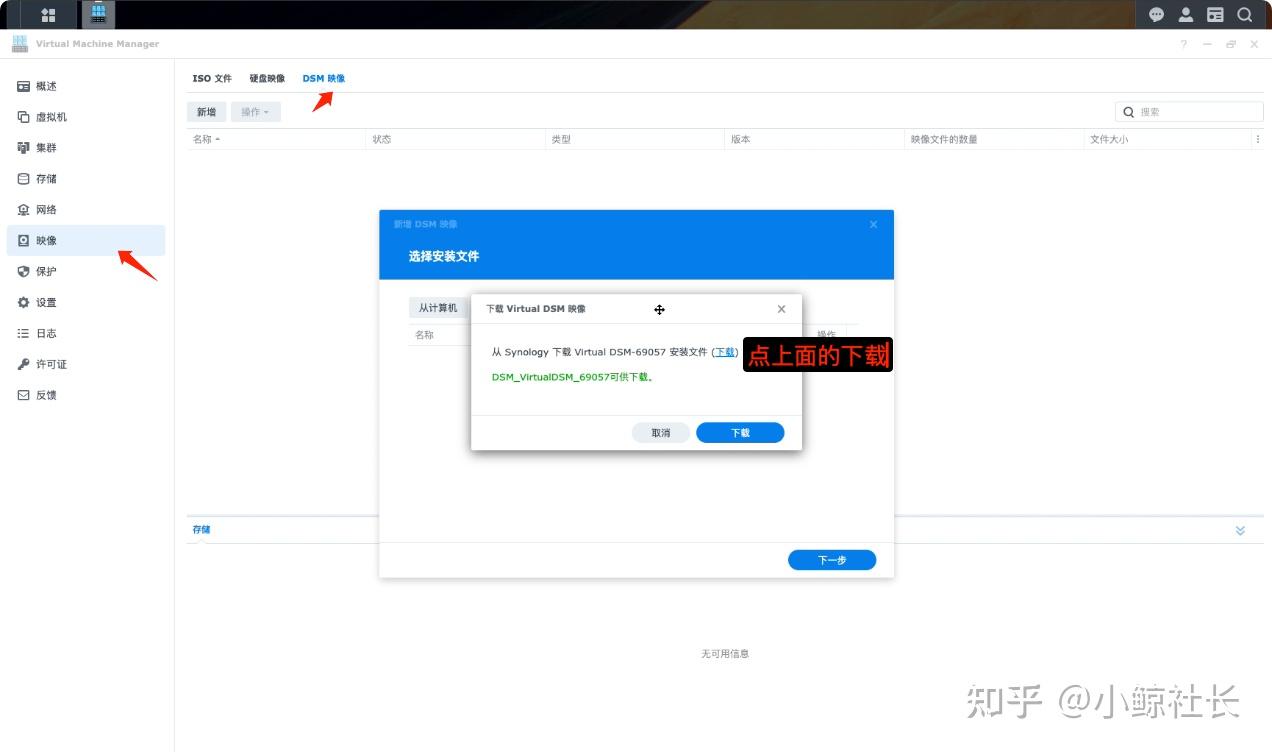The width and height of the screenshot is (1272, 752).
Task: Click the blue 下载 button in the dialog
Action: [739, 432]
